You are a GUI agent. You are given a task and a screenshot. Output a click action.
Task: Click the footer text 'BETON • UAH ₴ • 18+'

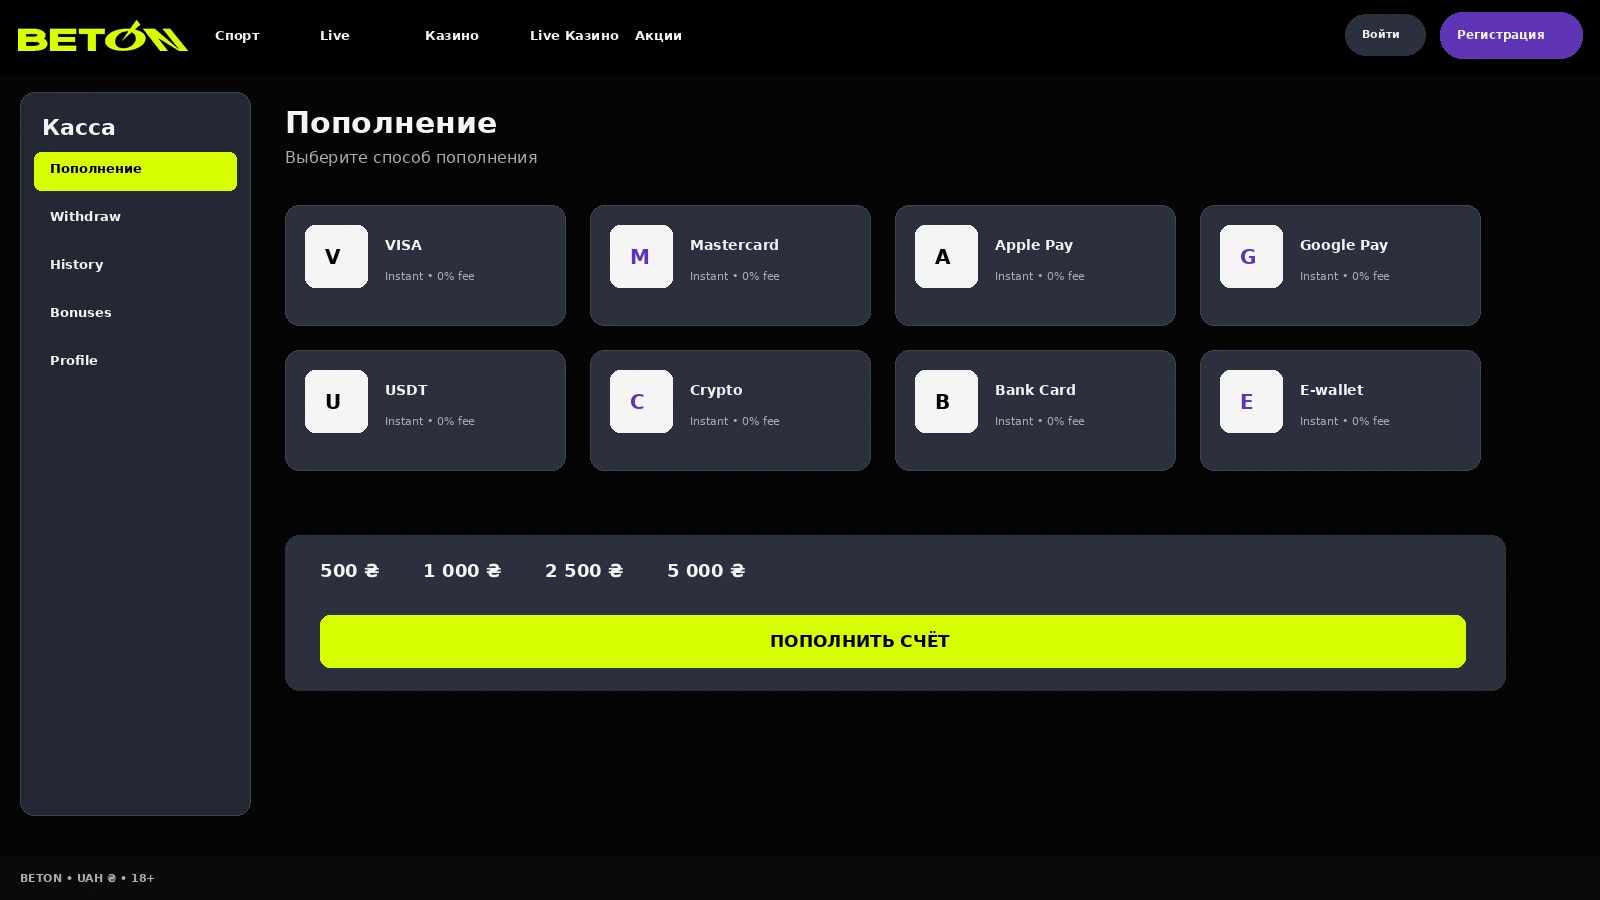[x=87, y=878]
